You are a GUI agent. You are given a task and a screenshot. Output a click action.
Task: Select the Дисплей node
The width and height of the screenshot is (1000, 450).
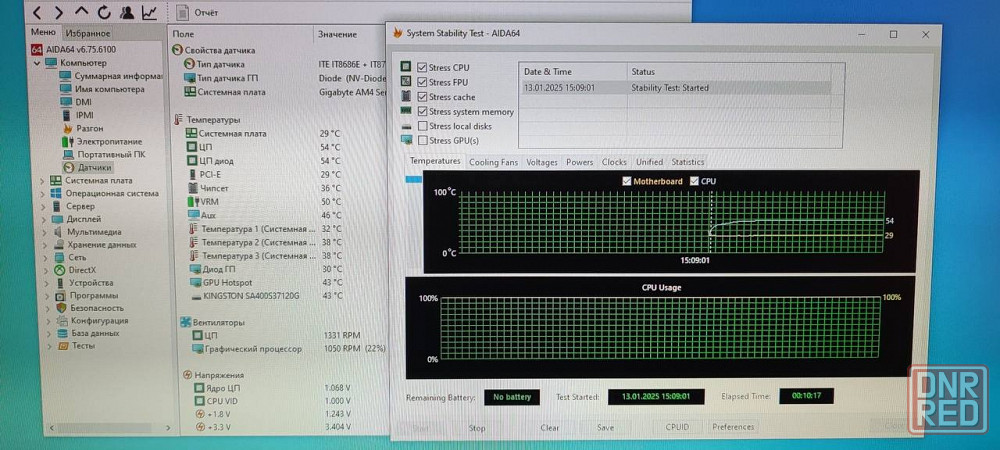(84, 219)
